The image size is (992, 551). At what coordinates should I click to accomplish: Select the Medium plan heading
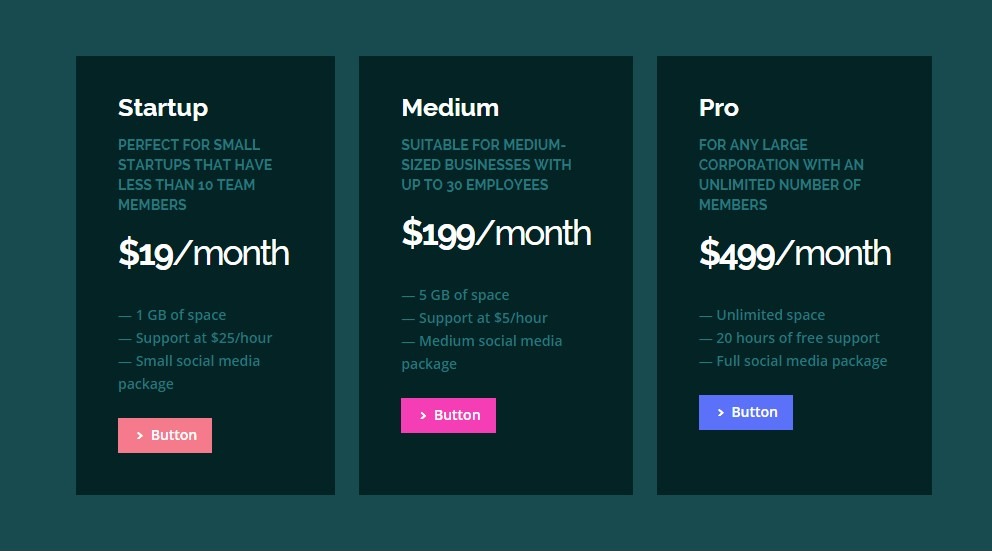[x=450, y=108]
